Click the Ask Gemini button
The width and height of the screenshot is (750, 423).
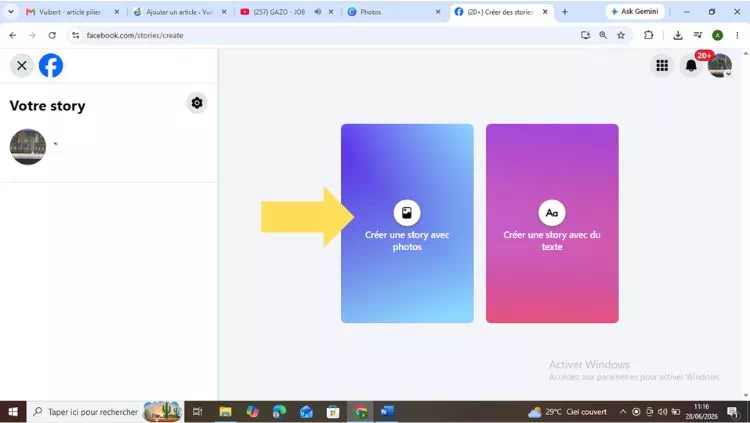click(635, 11)
